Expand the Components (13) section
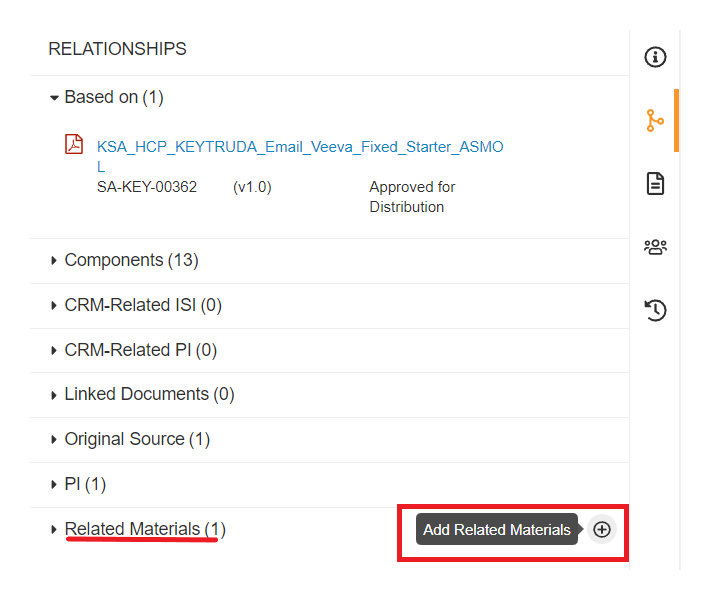 tap(54, 260)
